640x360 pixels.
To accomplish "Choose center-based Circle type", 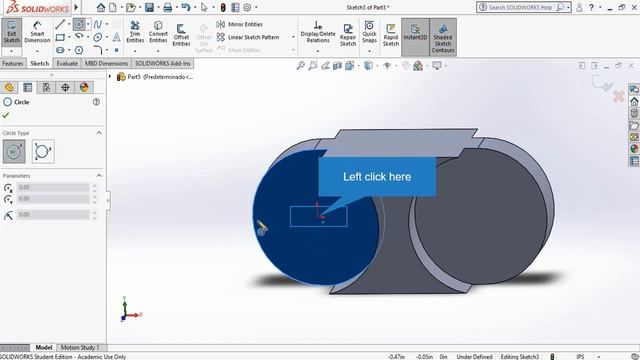I will pos(14,151).
